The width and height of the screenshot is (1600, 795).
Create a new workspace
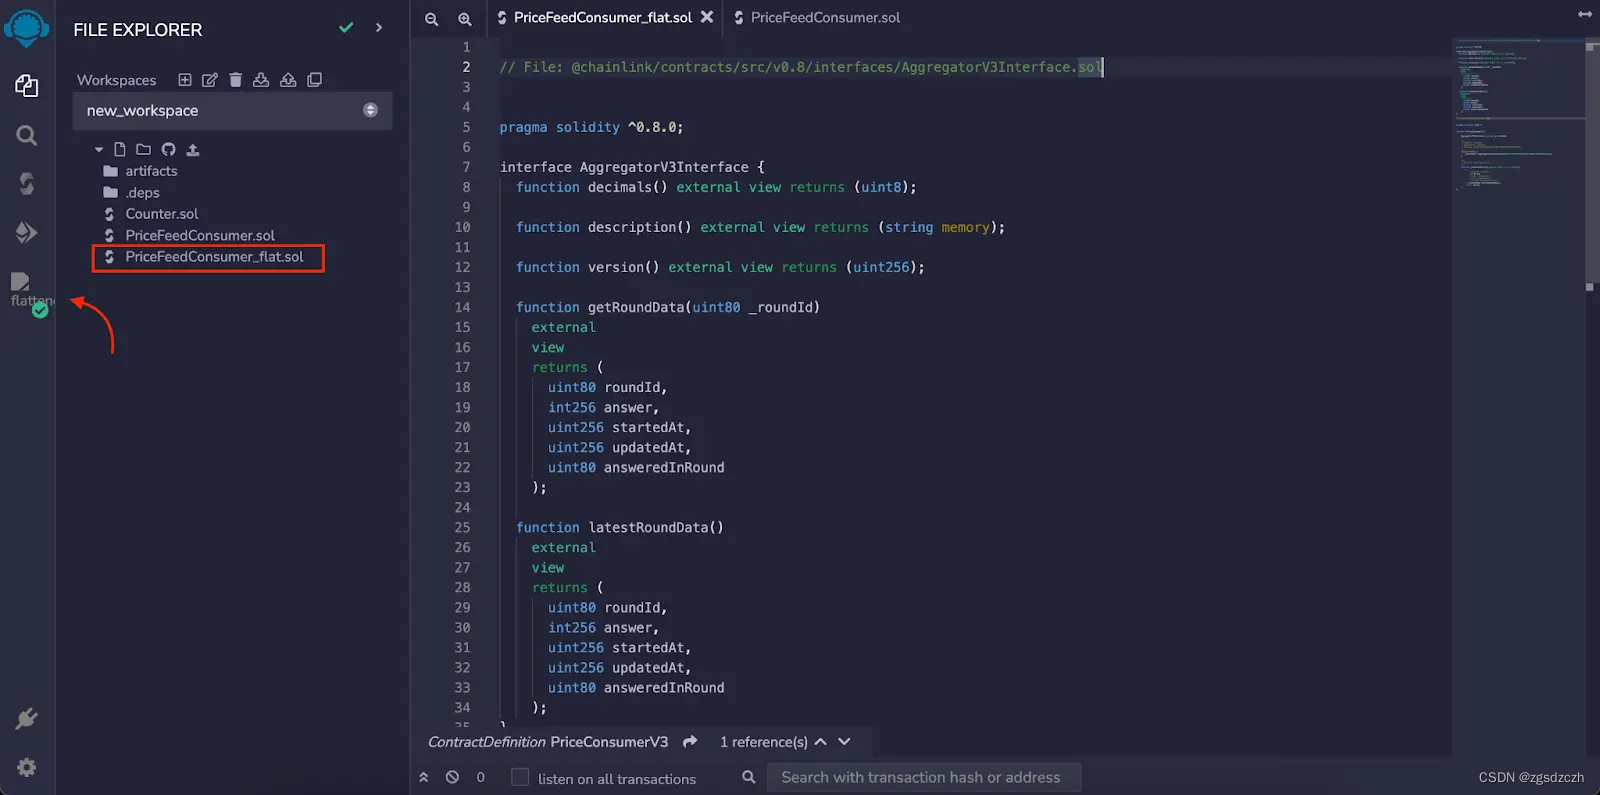185,80
